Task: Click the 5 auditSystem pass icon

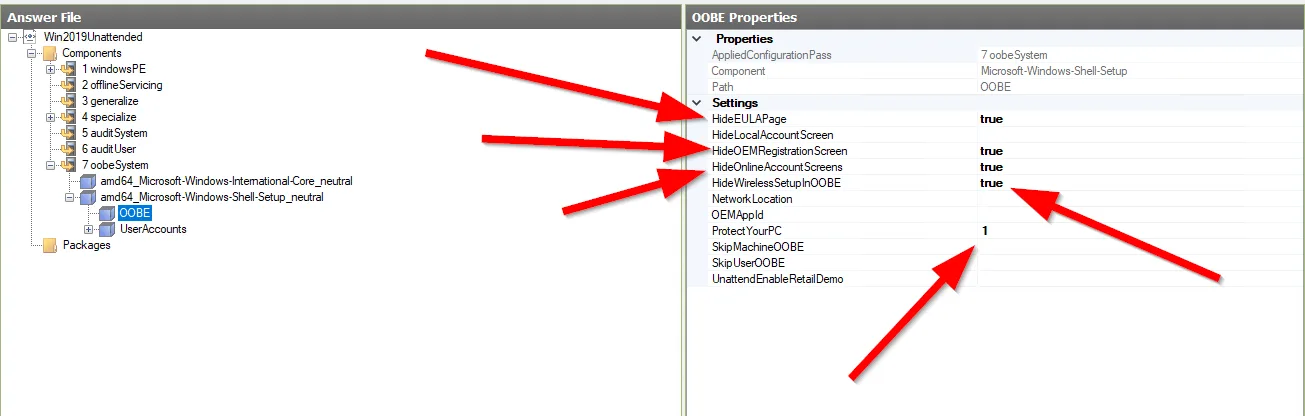Action: (x=68, y=133)
